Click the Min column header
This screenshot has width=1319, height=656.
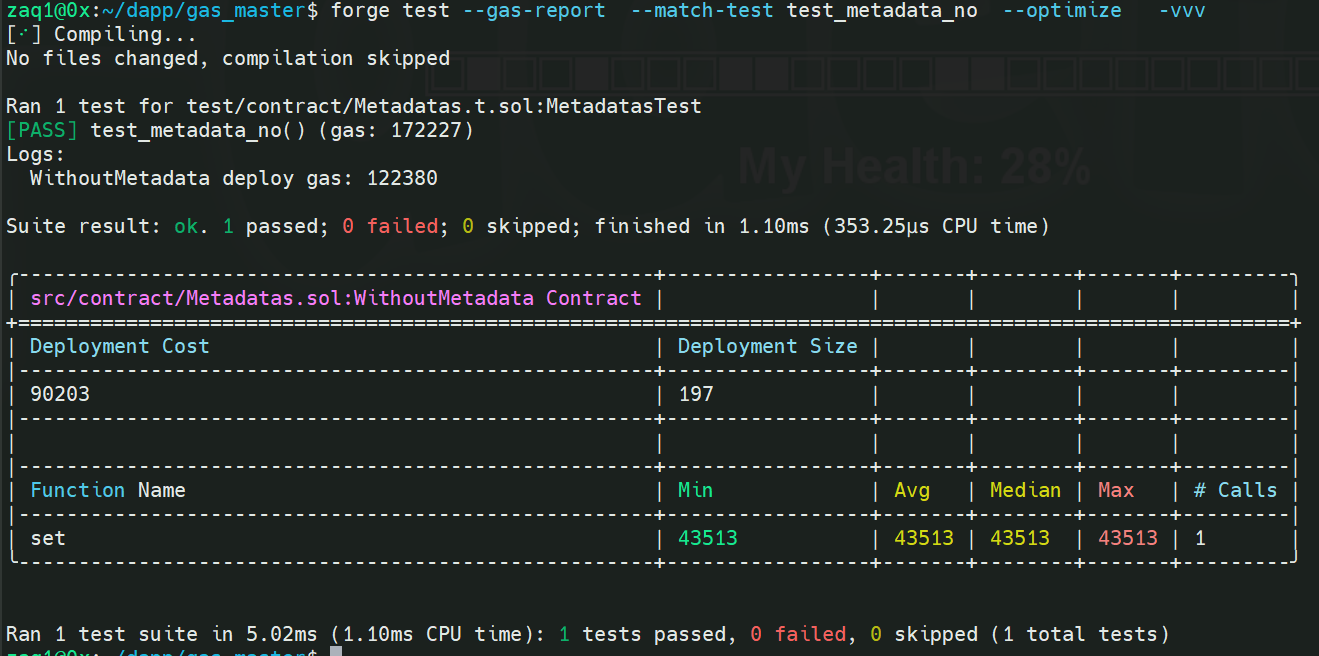(696, 490)
